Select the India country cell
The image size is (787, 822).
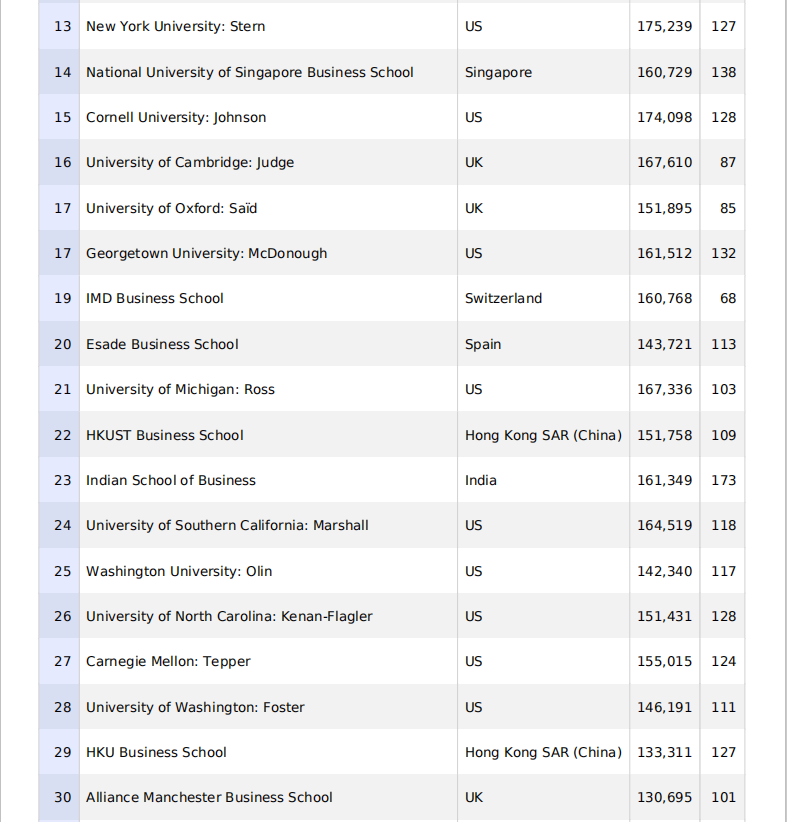pos(480,481)
